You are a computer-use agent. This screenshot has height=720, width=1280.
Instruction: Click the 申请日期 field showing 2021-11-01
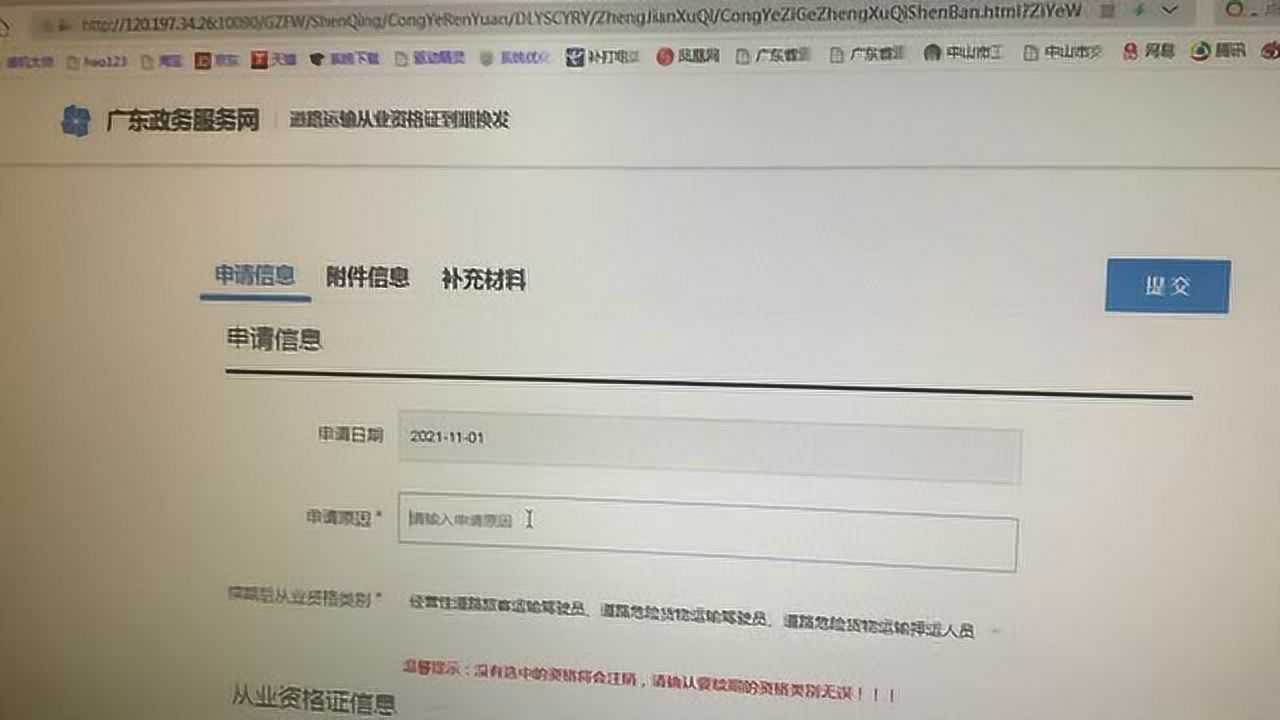(710, 449)
